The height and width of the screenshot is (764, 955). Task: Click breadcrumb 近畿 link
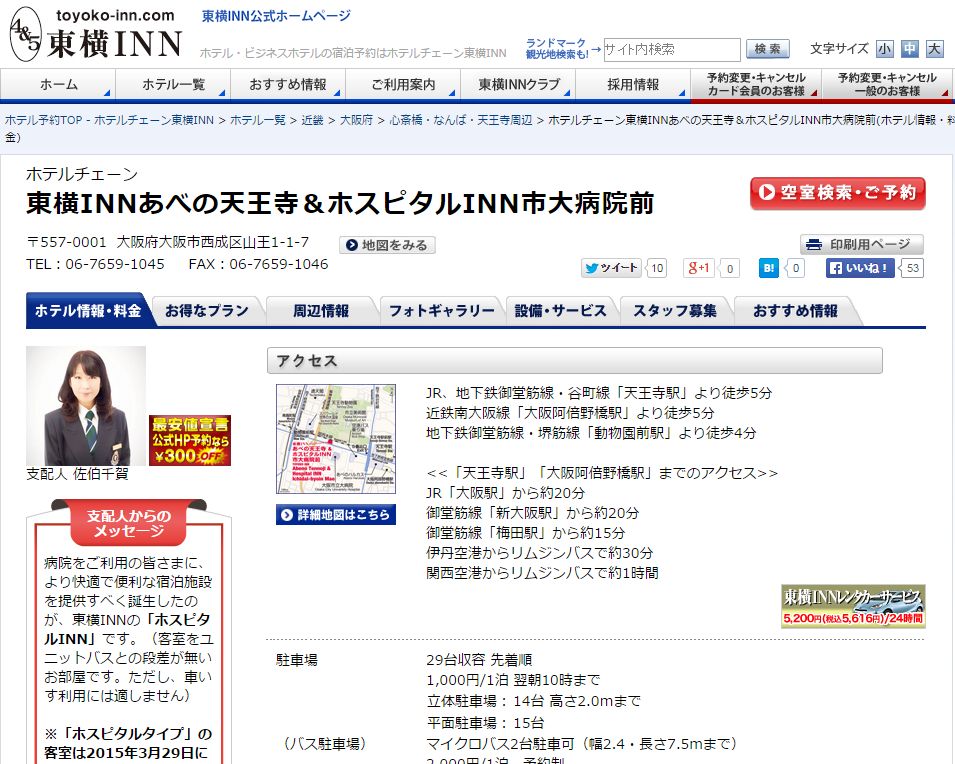tap(312, 120)
